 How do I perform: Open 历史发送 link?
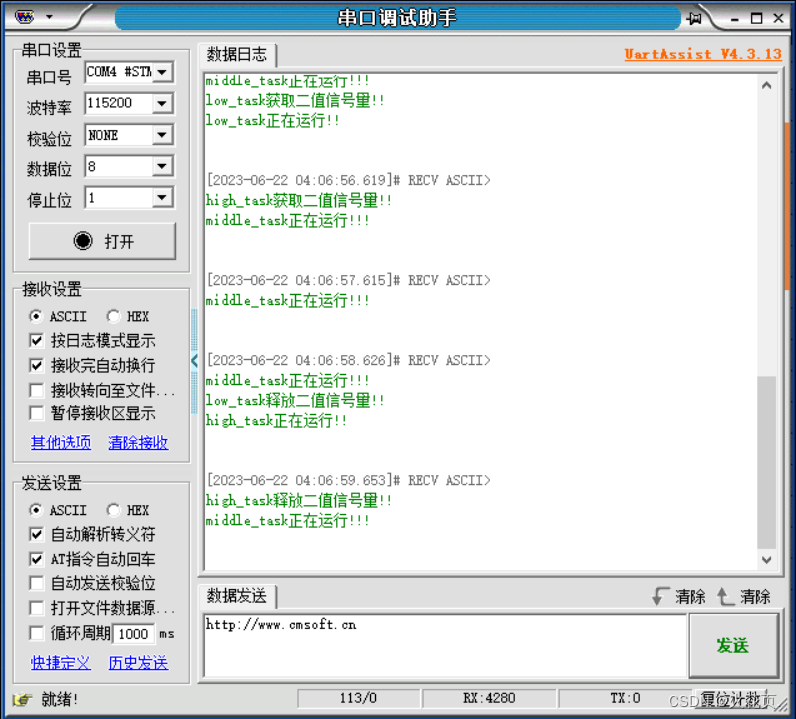pos(138,663)
